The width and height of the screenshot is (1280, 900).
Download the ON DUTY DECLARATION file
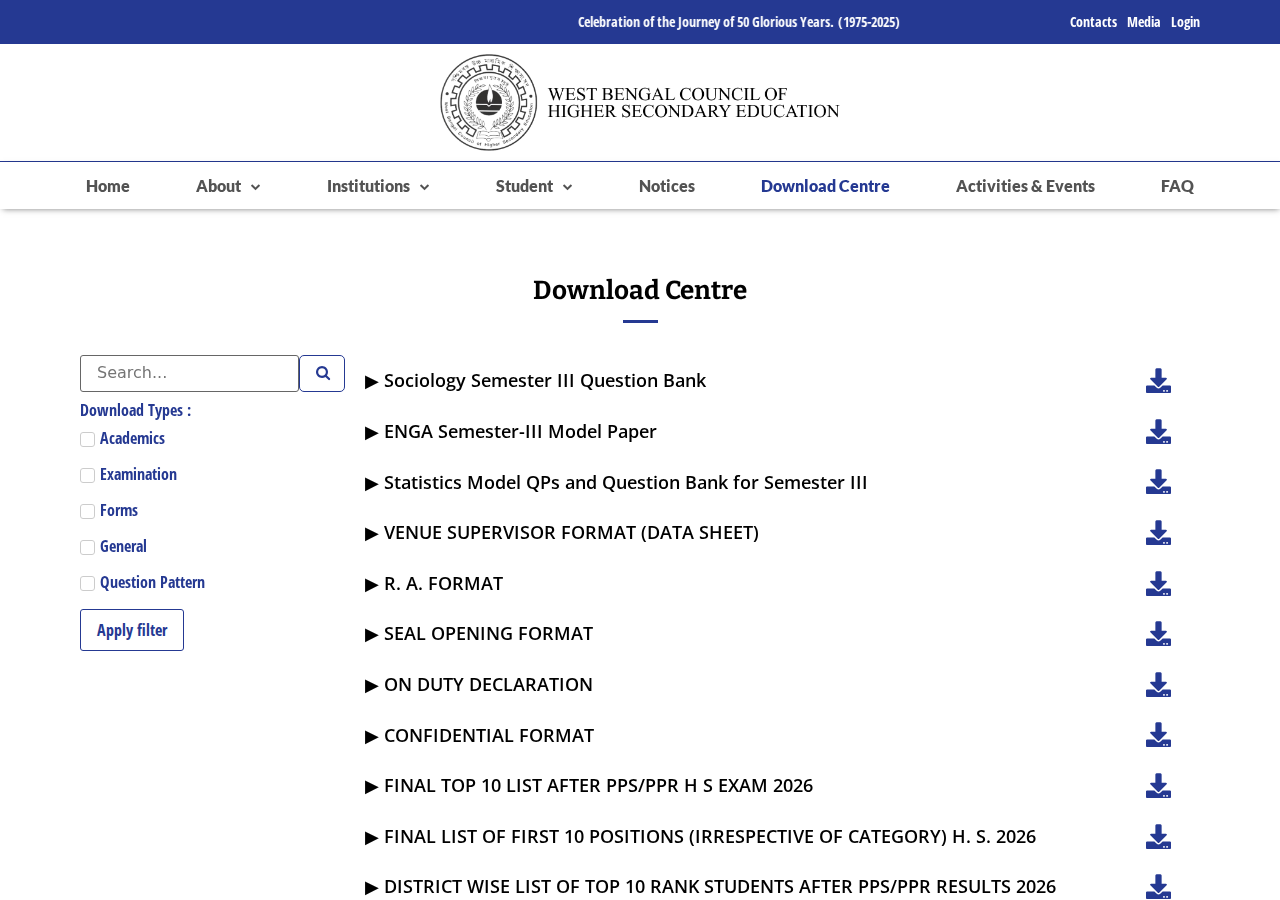tap(1158, 685)
